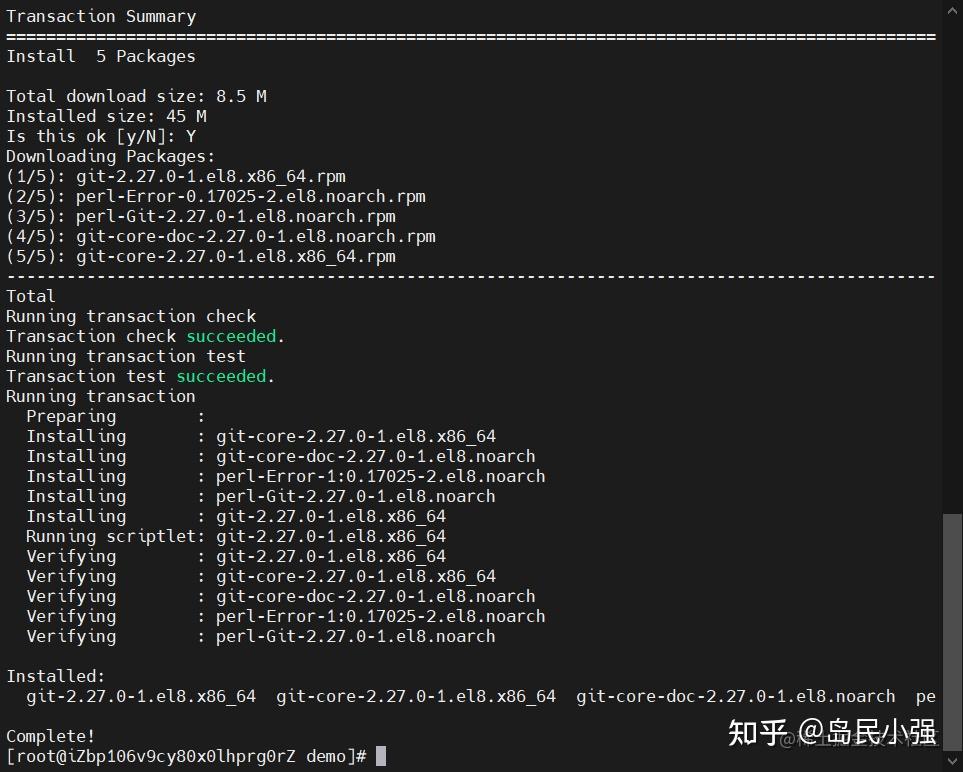Click the green 'succeeded' after Transaction test
This screenshot has width=963, height=772.
pos(221,376)
